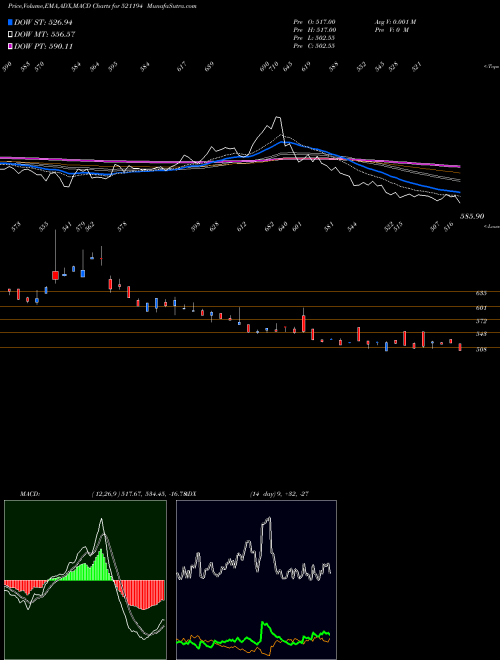Click the blue DOW ST legend swatch
Screen dimensions: 500x660
tap(11, 22)
